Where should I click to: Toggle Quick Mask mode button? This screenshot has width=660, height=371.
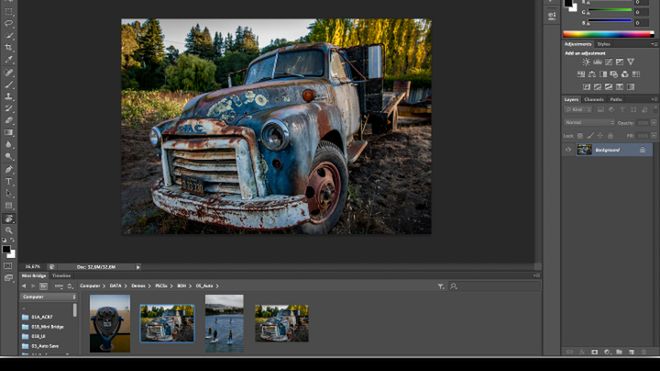point(8,266)
